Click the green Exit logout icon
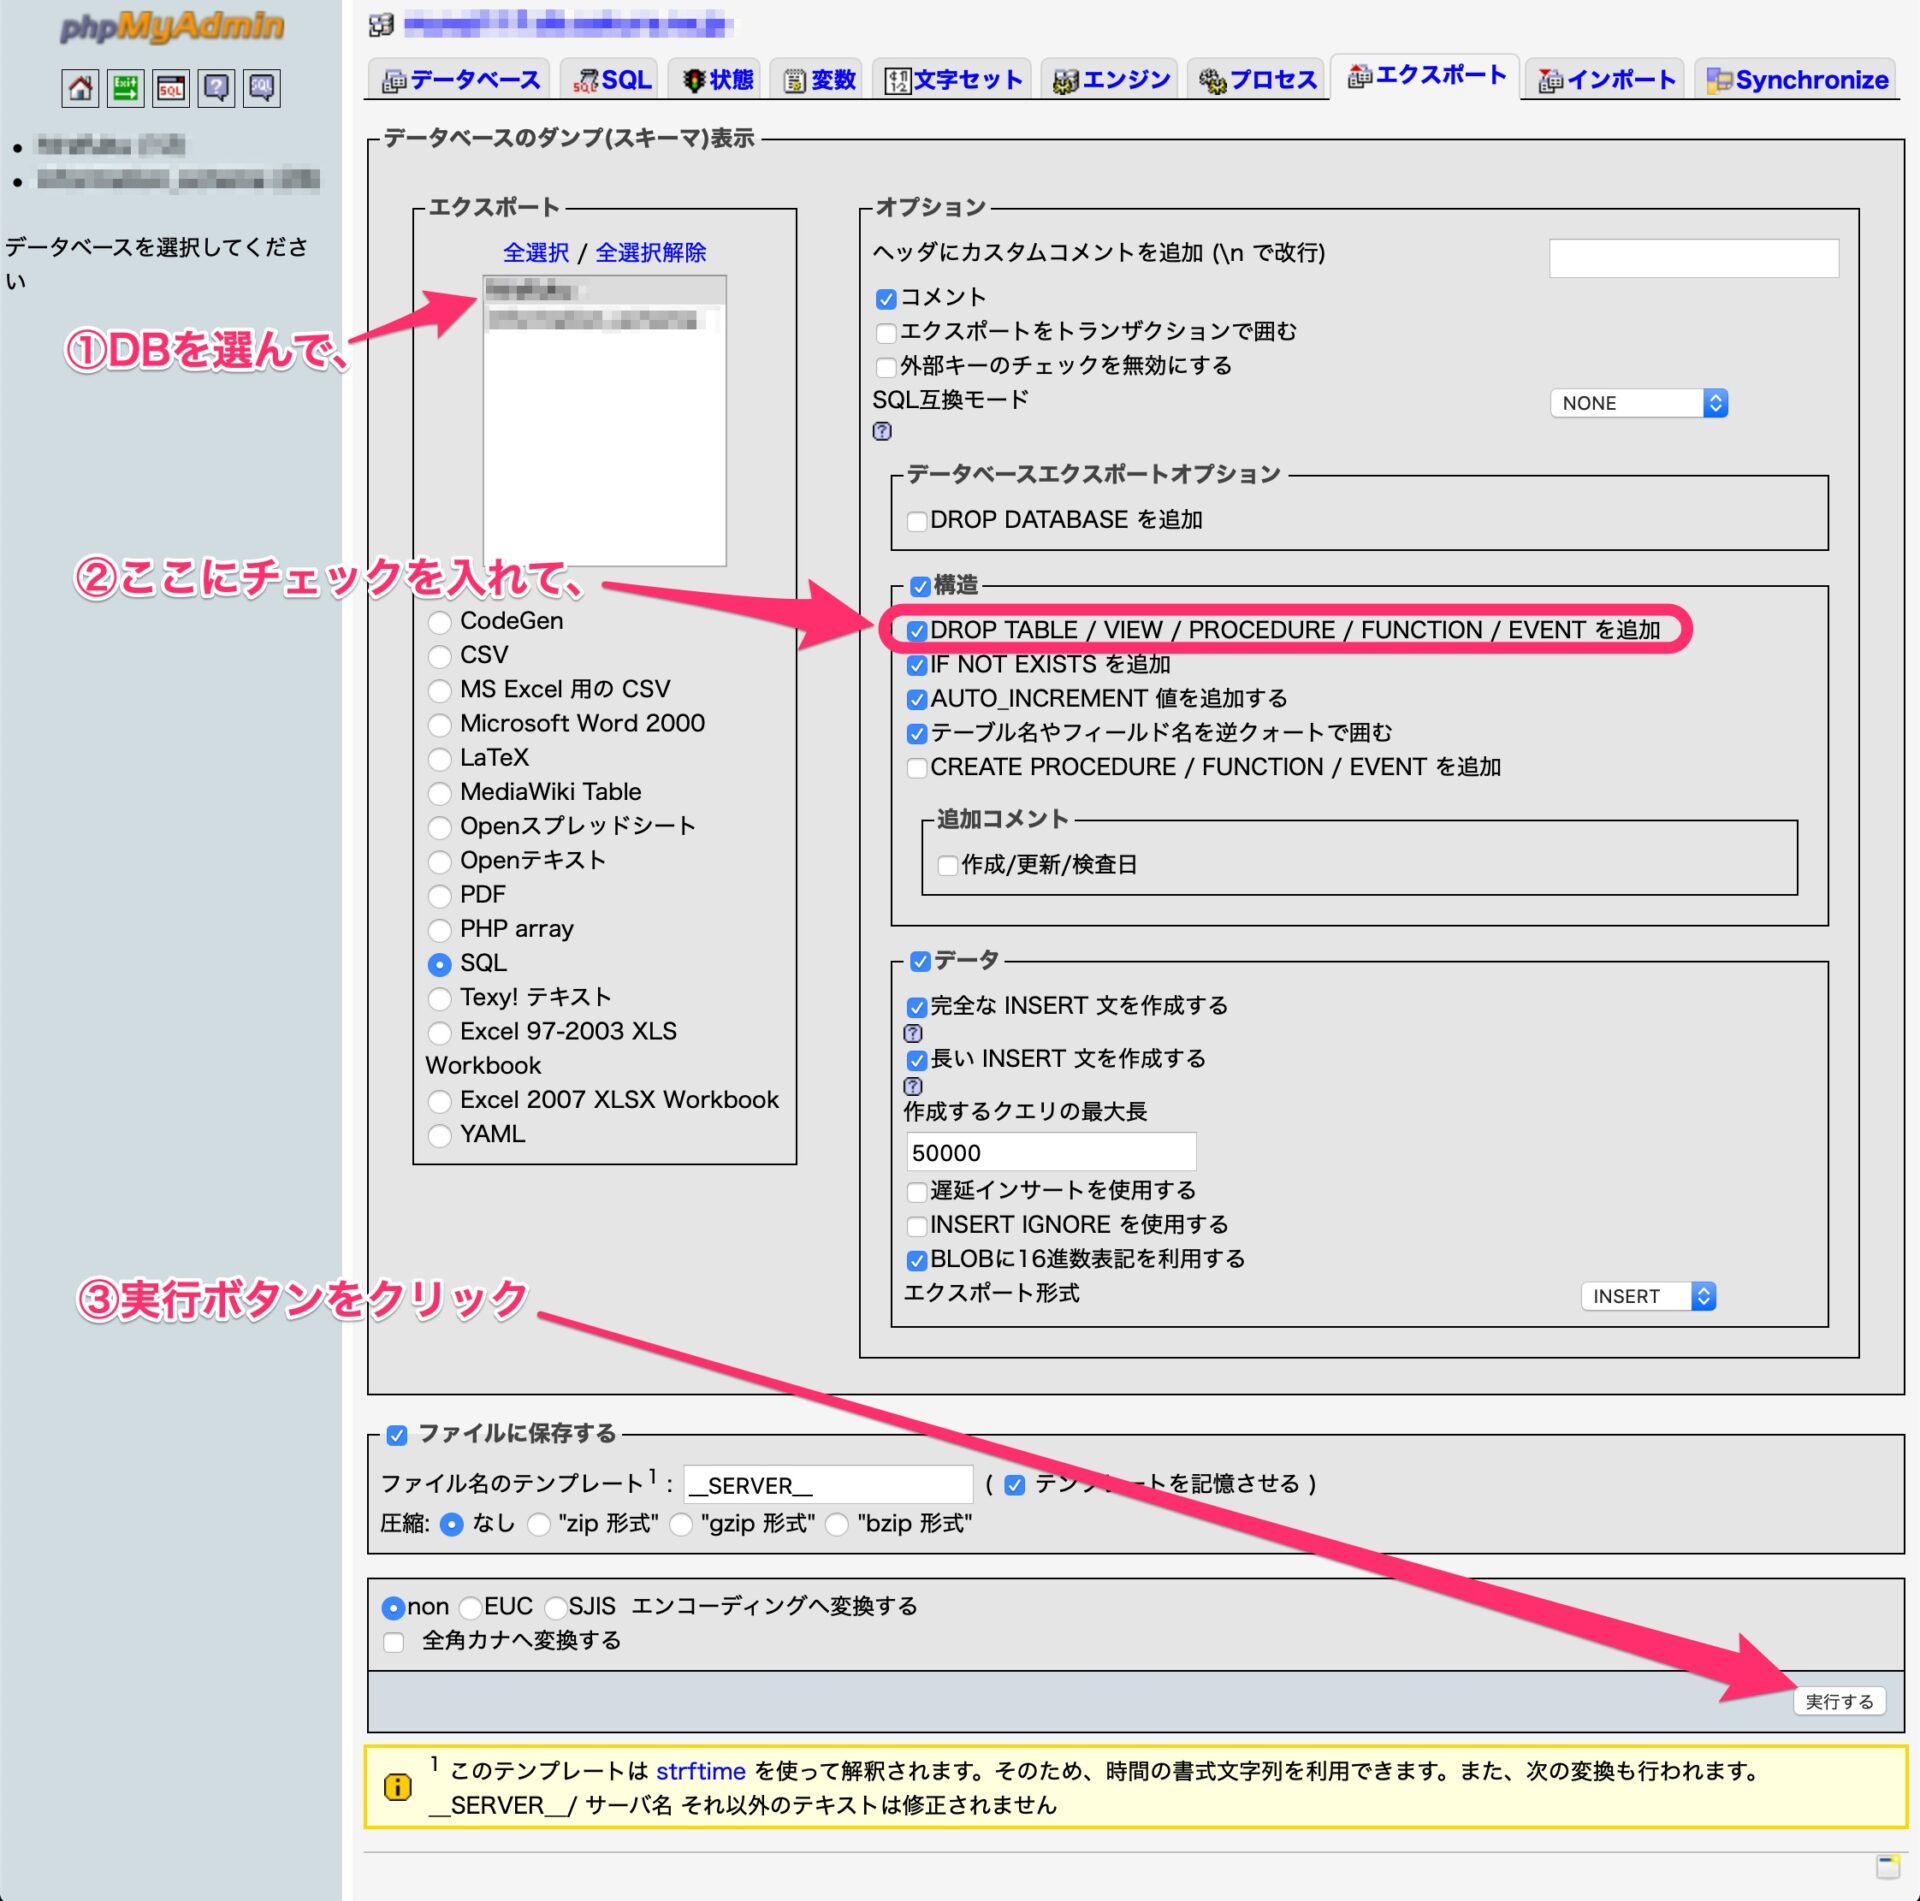 126,88
